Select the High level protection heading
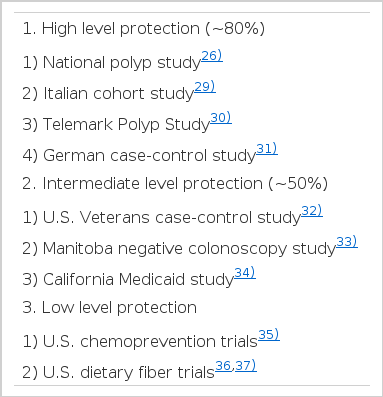 tap(144, 29)
